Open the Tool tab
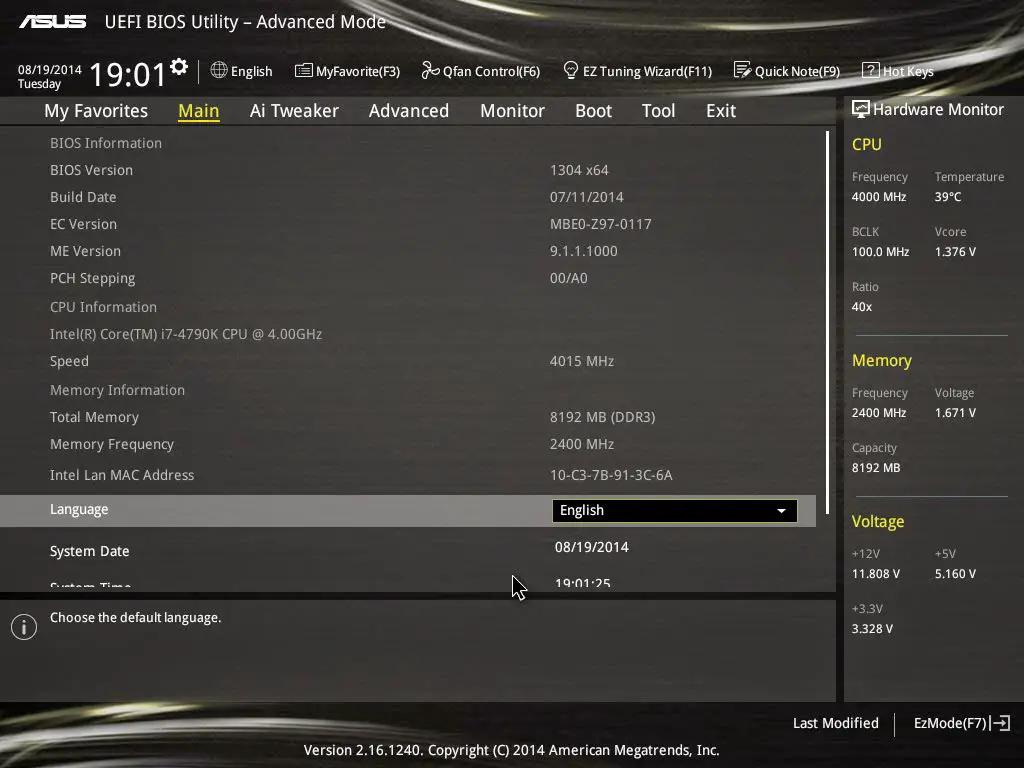Image resolution: width=1024 pixels, height=768 pixels. coord(658,111)
